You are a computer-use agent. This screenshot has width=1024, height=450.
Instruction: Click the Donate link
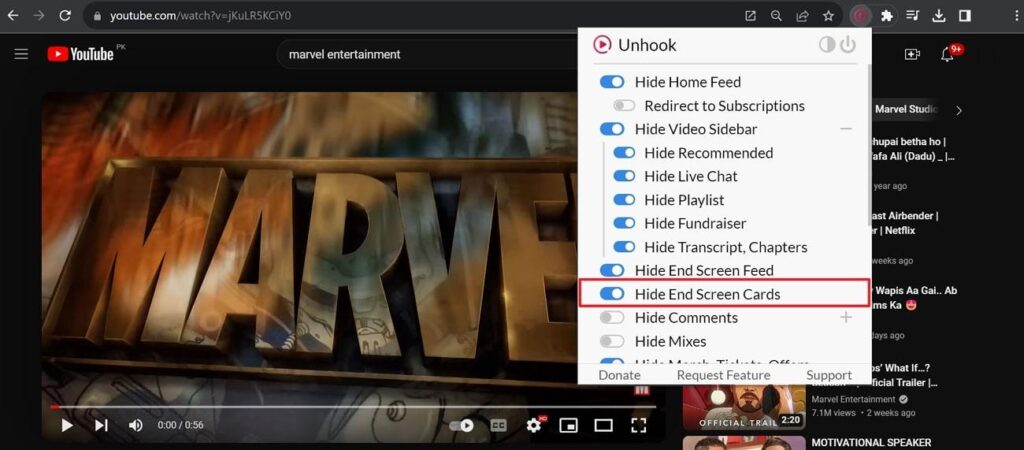619,375
